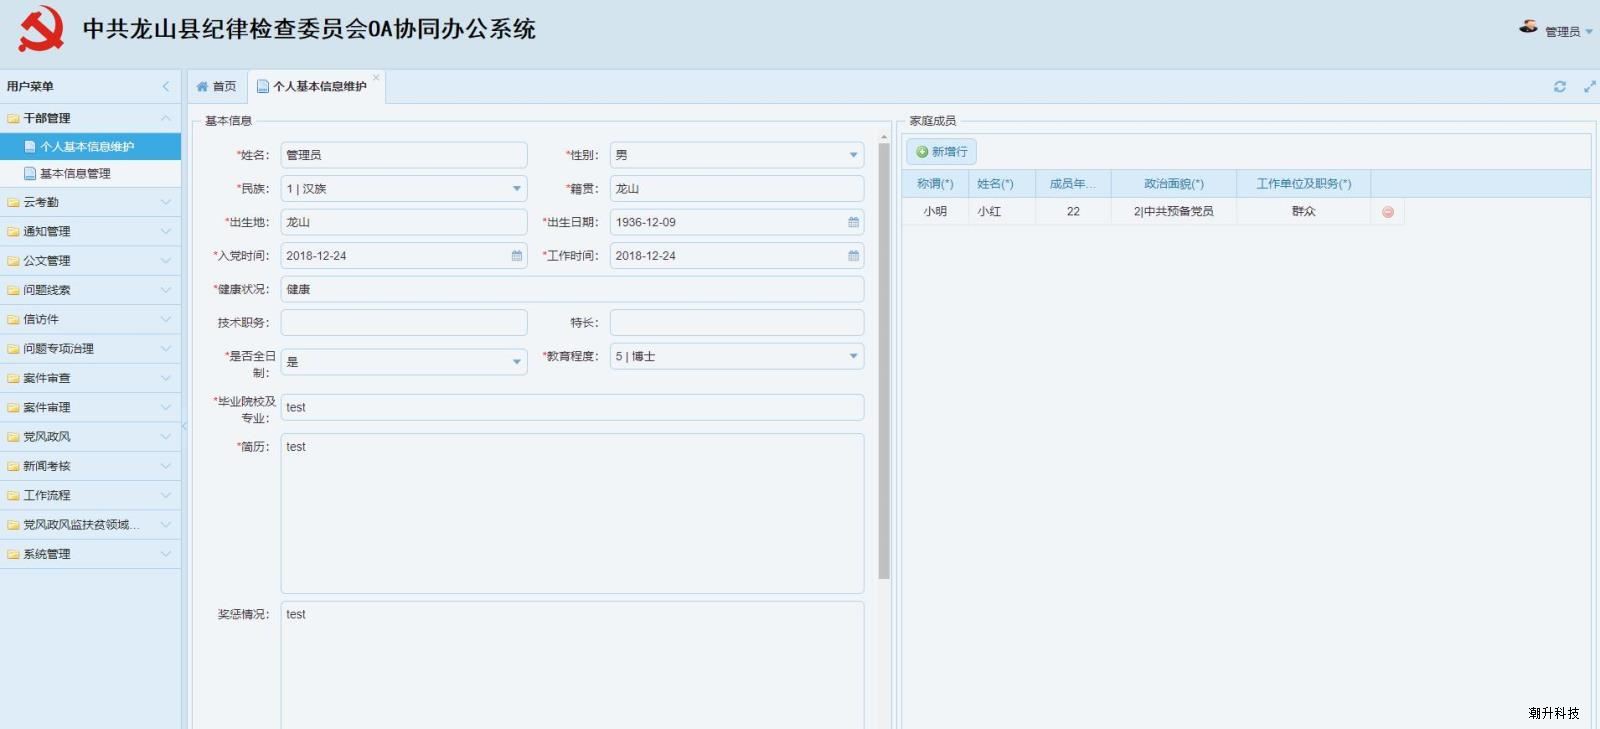Click the 基本信息管理 document icon
The width and height of the screenshot is (1600, 729).
30,174
